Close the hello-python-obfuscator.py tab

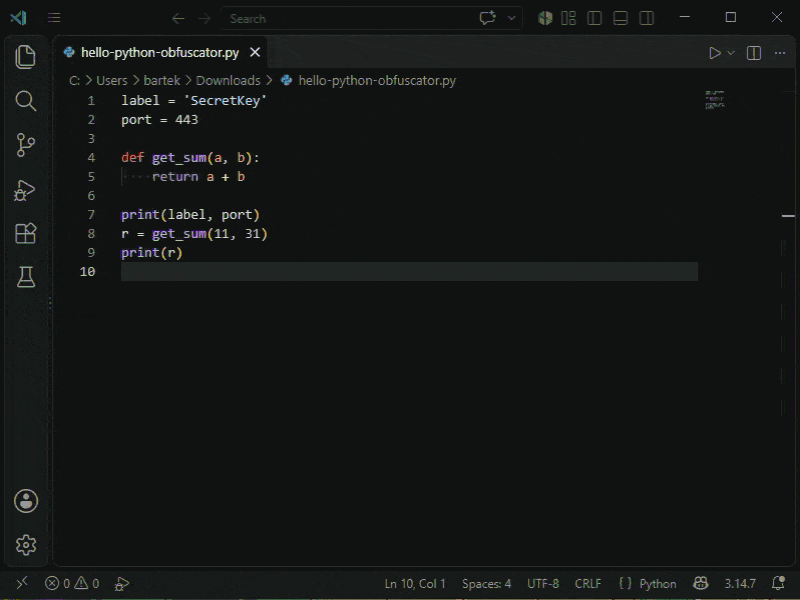pyautogui.click(x=255, y=52)
